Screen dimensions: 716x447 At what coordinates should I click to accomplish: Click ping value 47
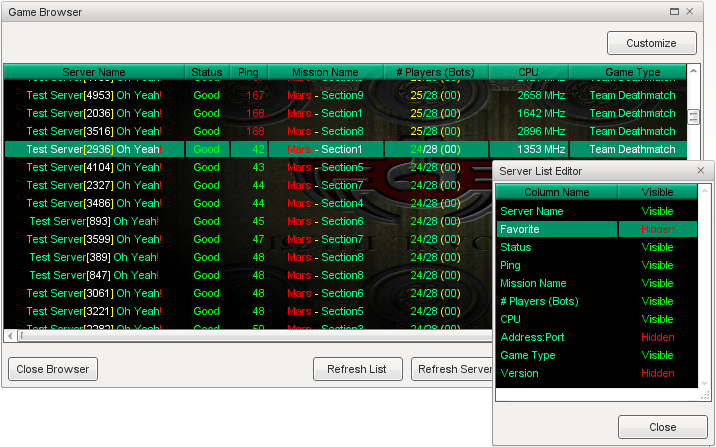click(x=258, y=239)
